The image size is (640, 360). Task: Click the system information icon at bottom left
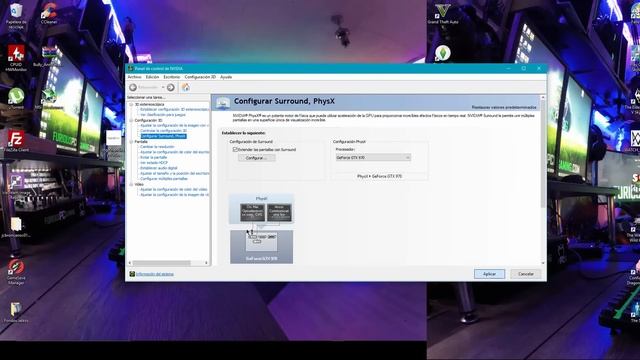pos(132,274)
